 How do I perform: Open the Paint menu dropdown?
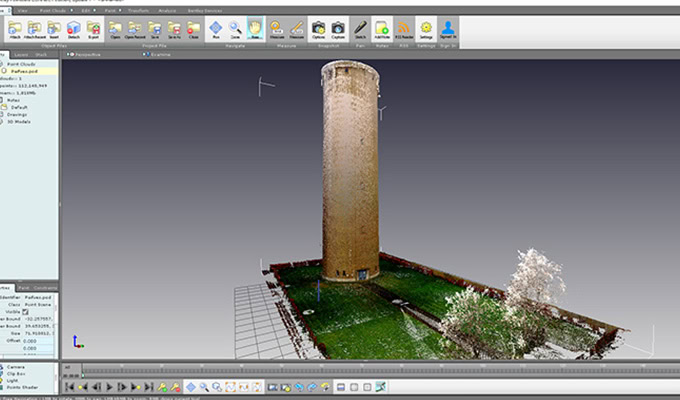[x=113, y=10]
